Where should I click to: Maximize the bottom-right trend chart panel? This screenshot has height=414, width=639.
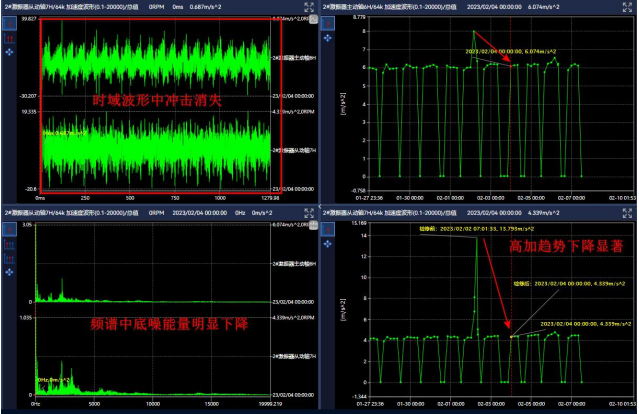point(628,212)
